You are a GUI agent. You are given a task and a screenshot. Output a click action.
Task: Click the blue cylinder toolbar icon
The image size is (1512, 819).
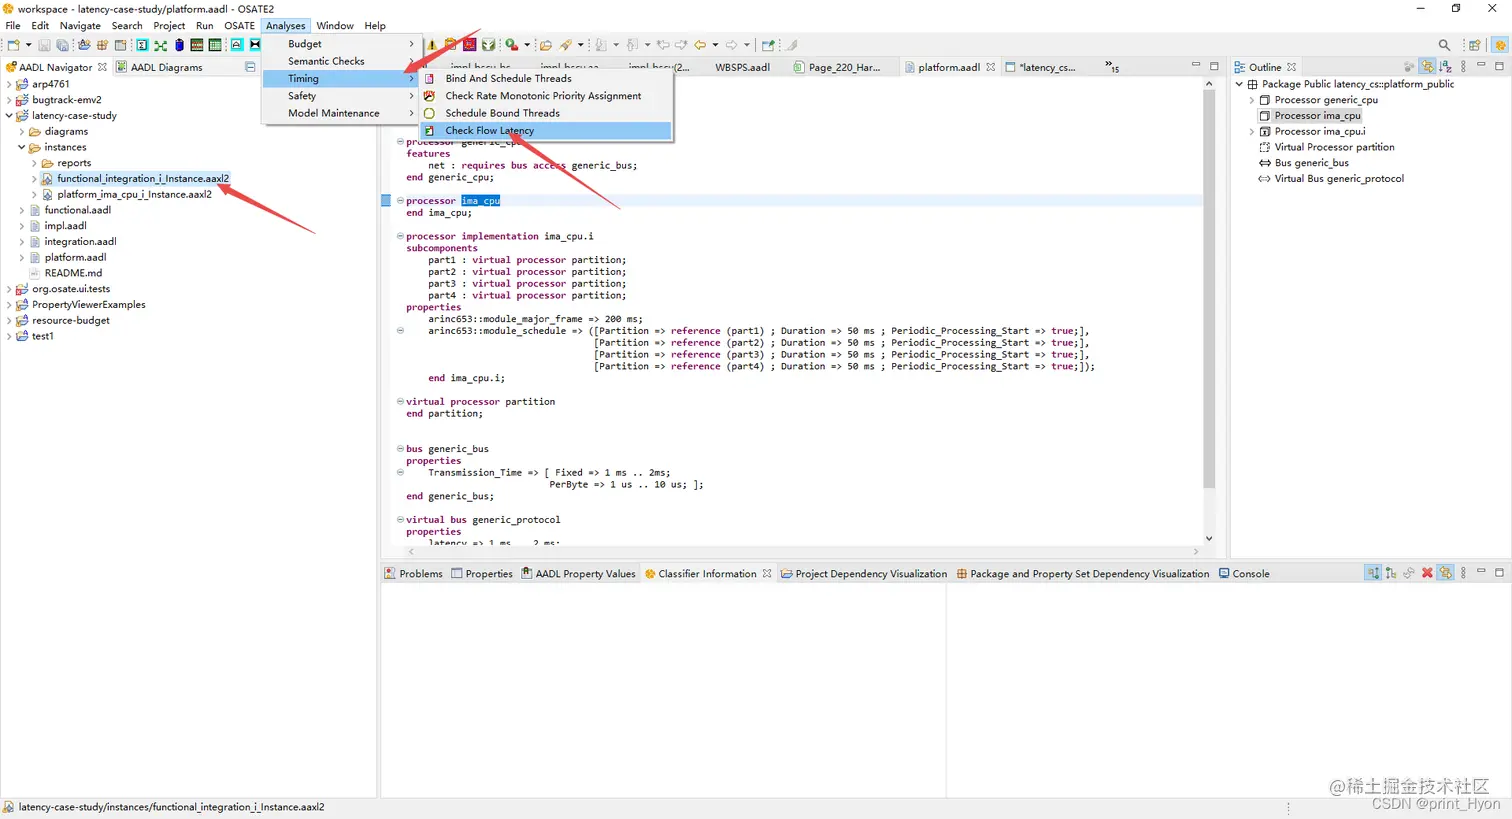[x=179, y=45]
